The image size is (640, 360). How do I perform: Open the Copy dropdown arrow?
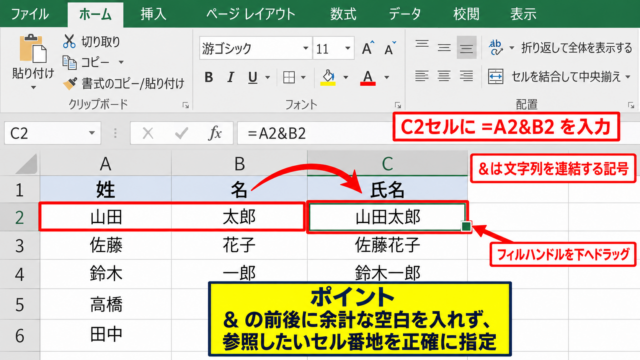tap(121, 62)
